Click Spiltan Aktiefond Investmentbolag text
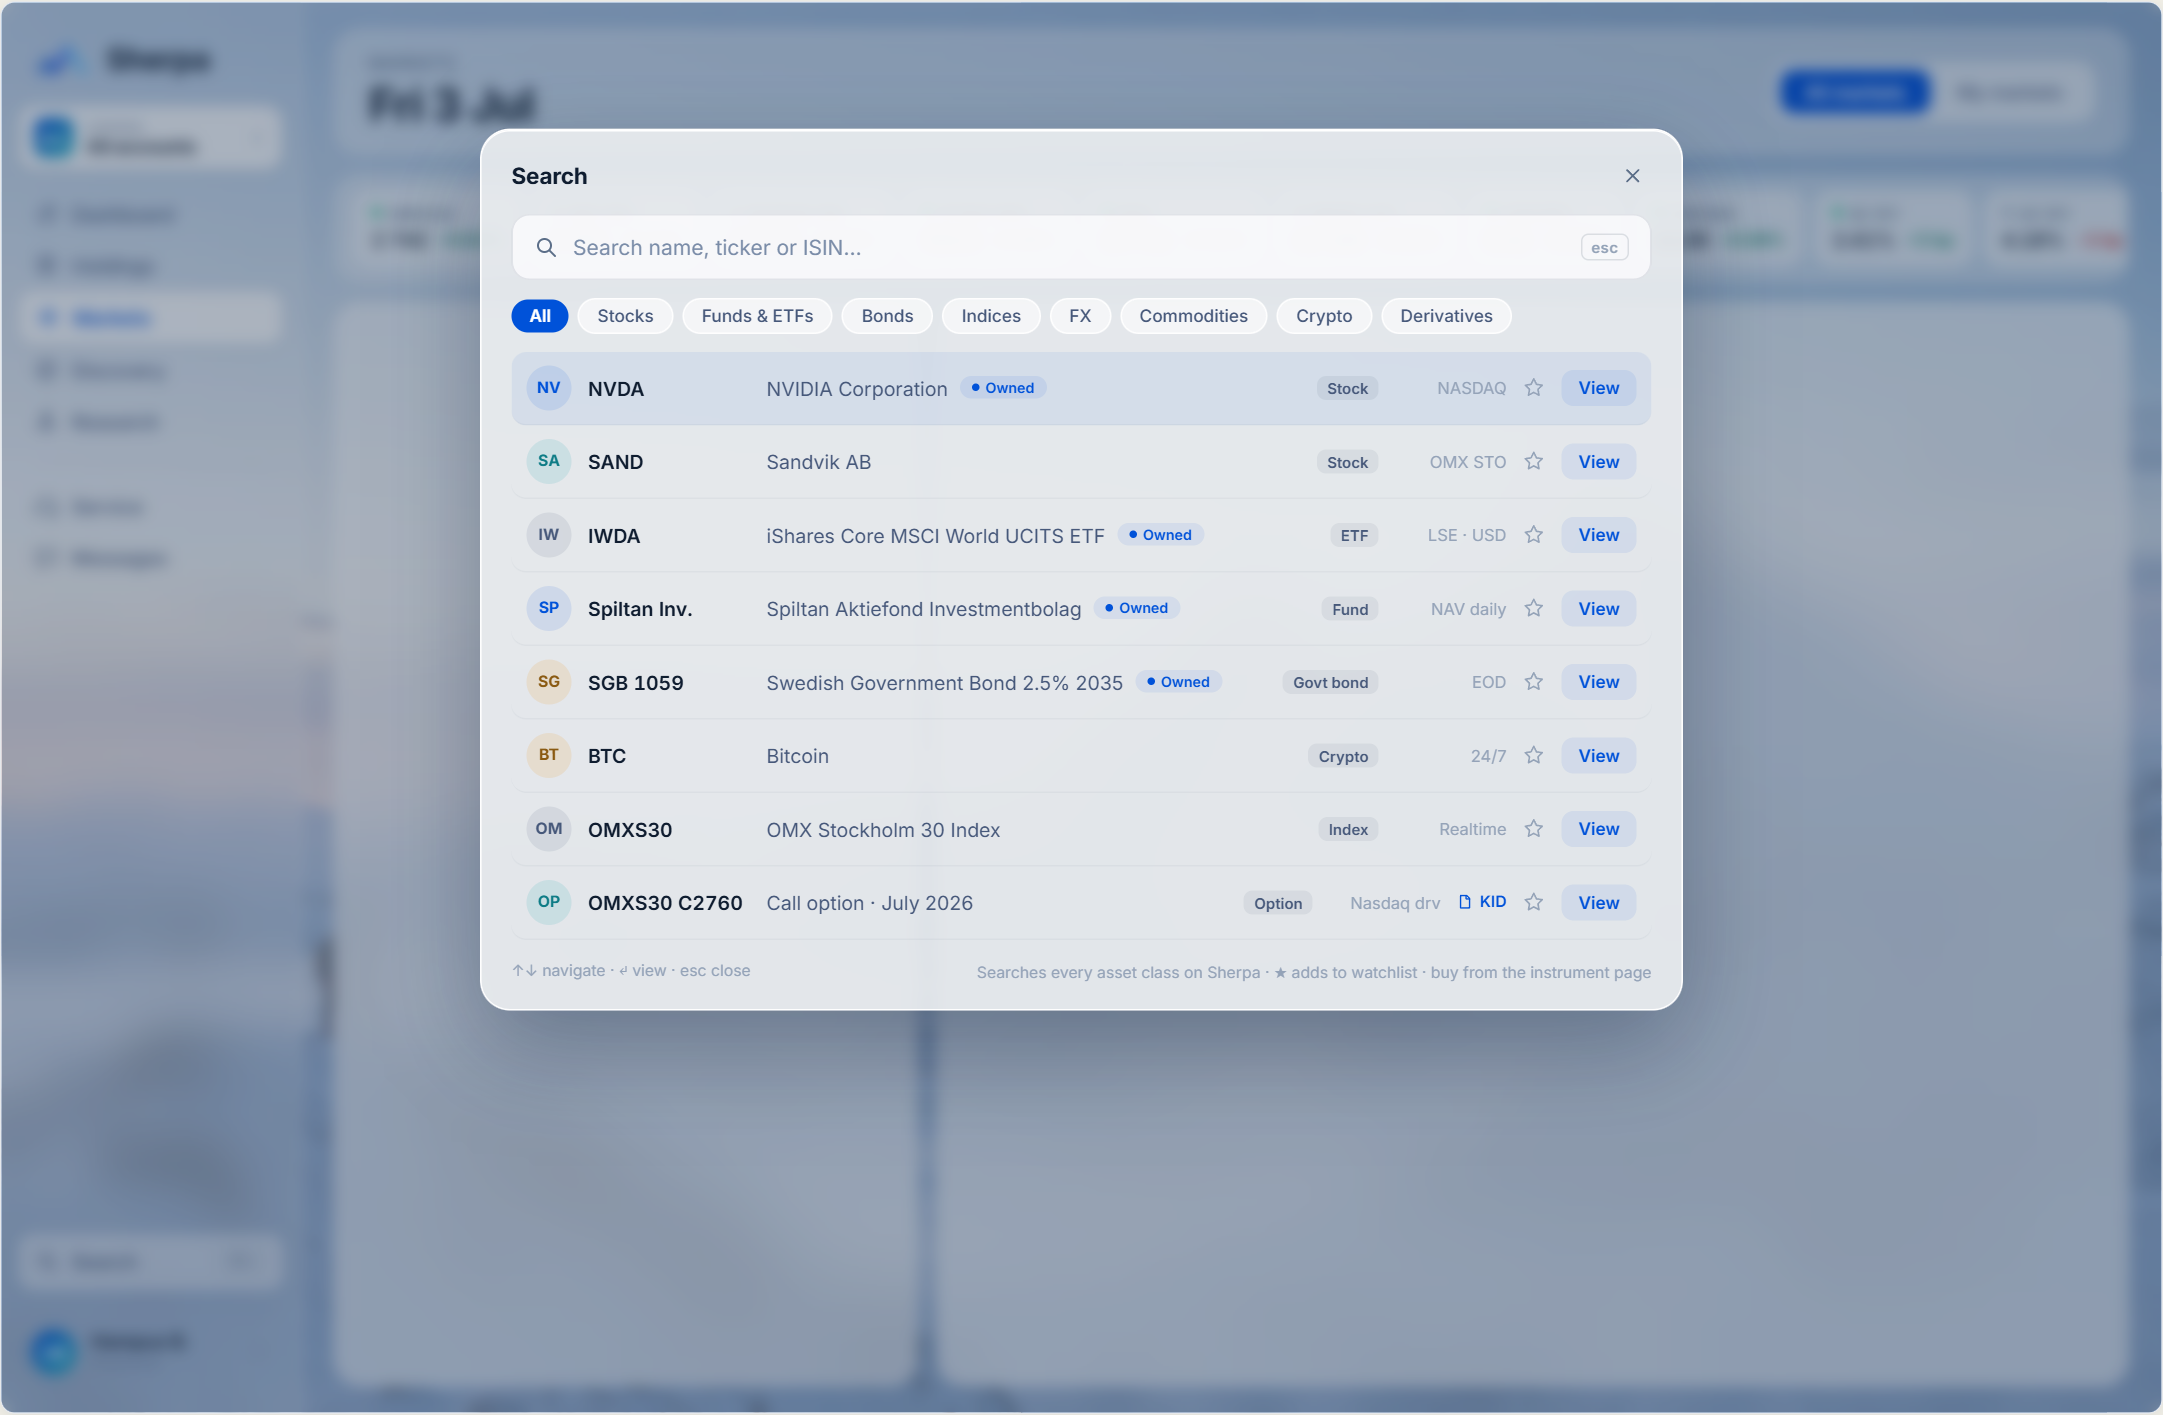This screenshot has height=1415, width=2163. coord(923,609)
